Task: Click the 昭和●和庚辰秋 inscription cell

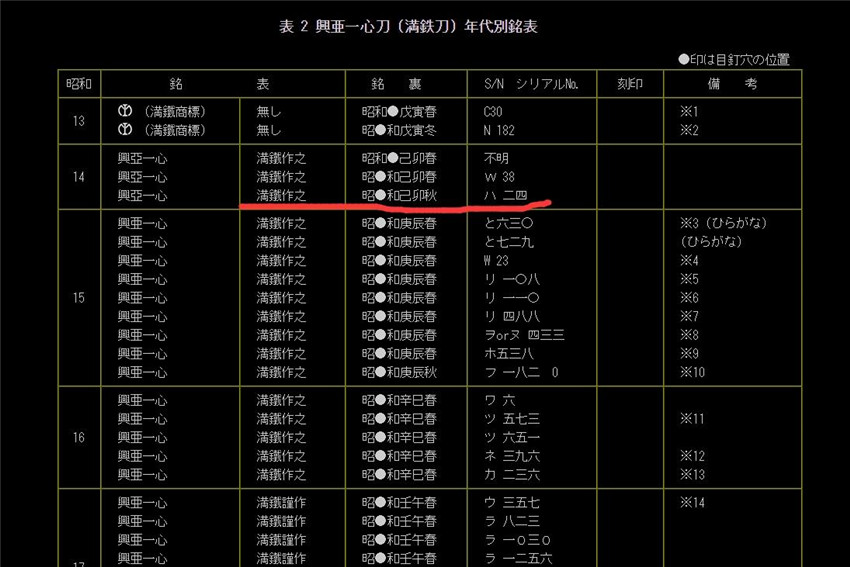Action: click(399, 372)
